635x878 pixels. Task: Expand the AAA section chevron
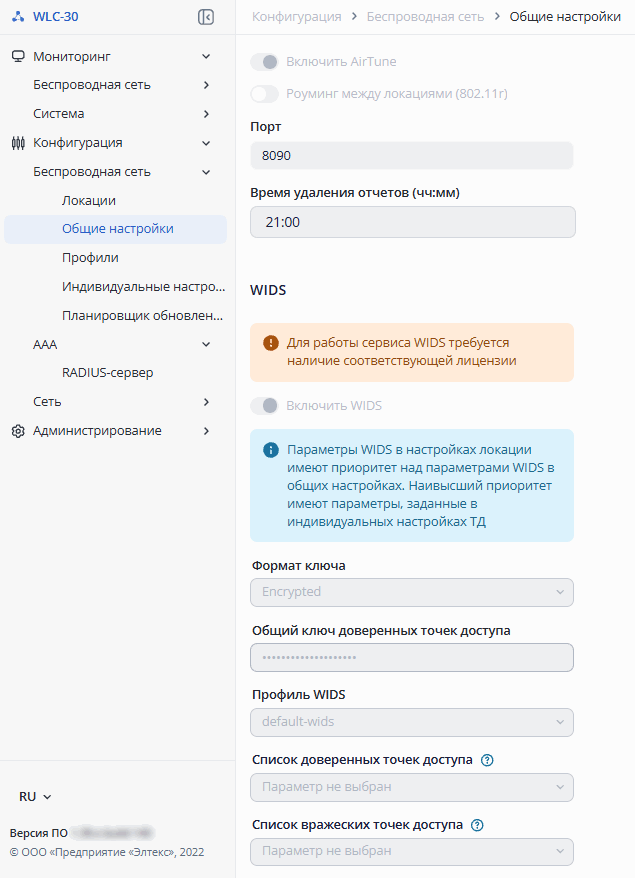pos(206,344)
